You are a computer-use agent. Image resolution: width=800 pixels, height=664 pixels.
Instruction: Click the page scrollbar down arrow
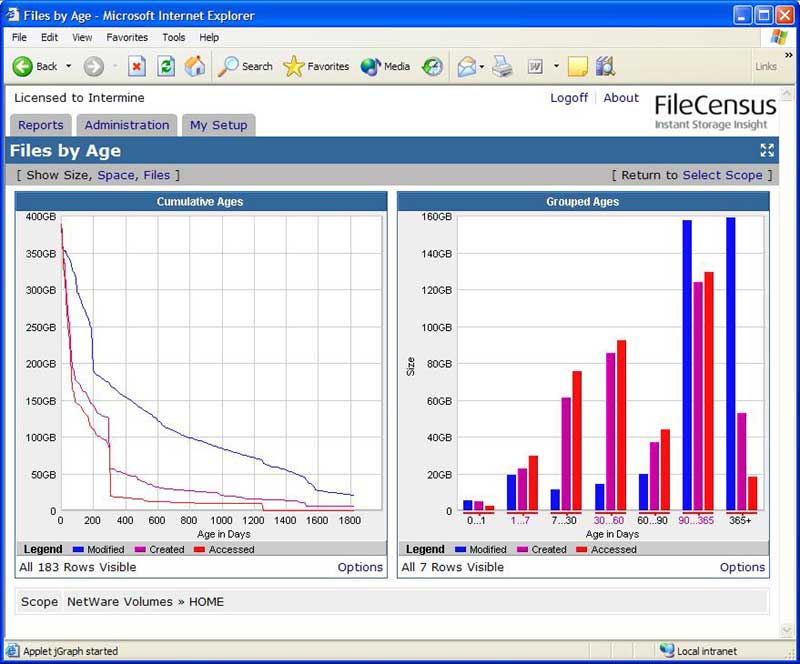[787, 630]
